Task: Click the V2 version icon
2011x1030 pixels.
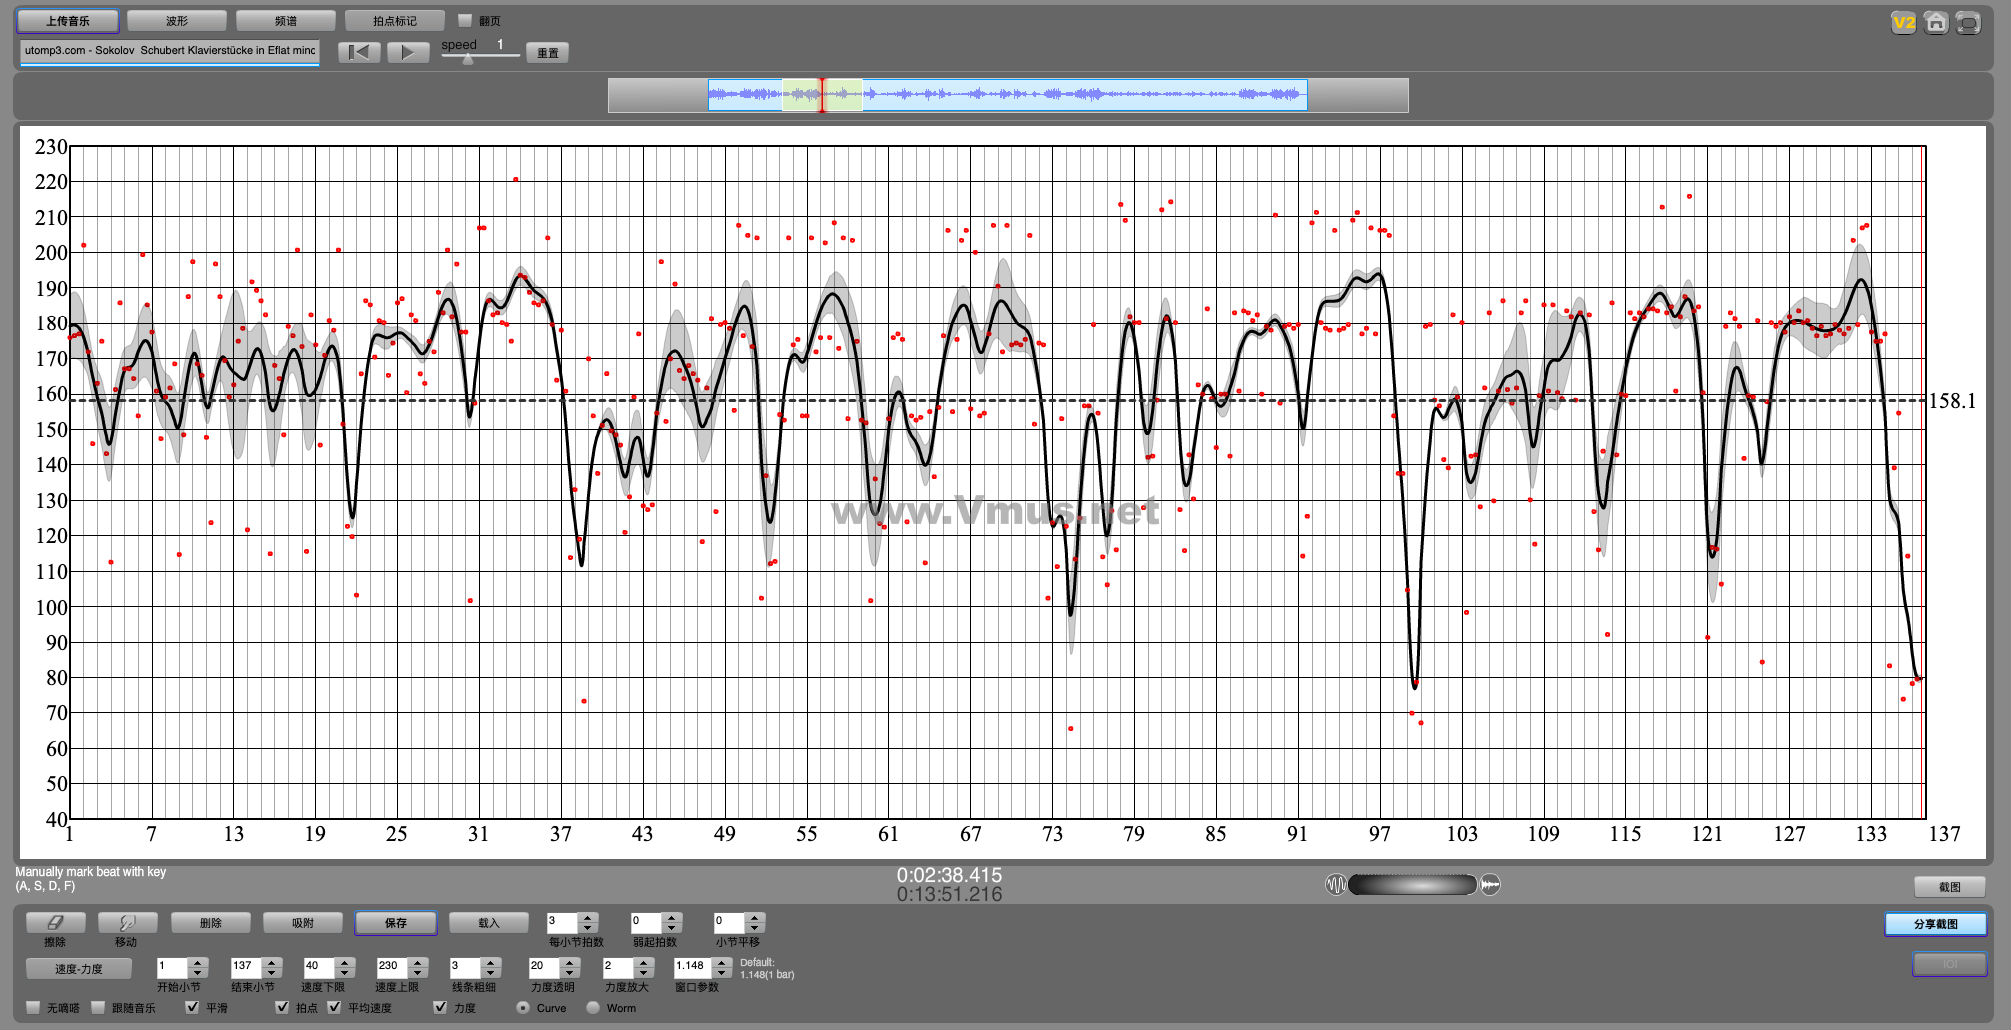Action: (1903, 22)
